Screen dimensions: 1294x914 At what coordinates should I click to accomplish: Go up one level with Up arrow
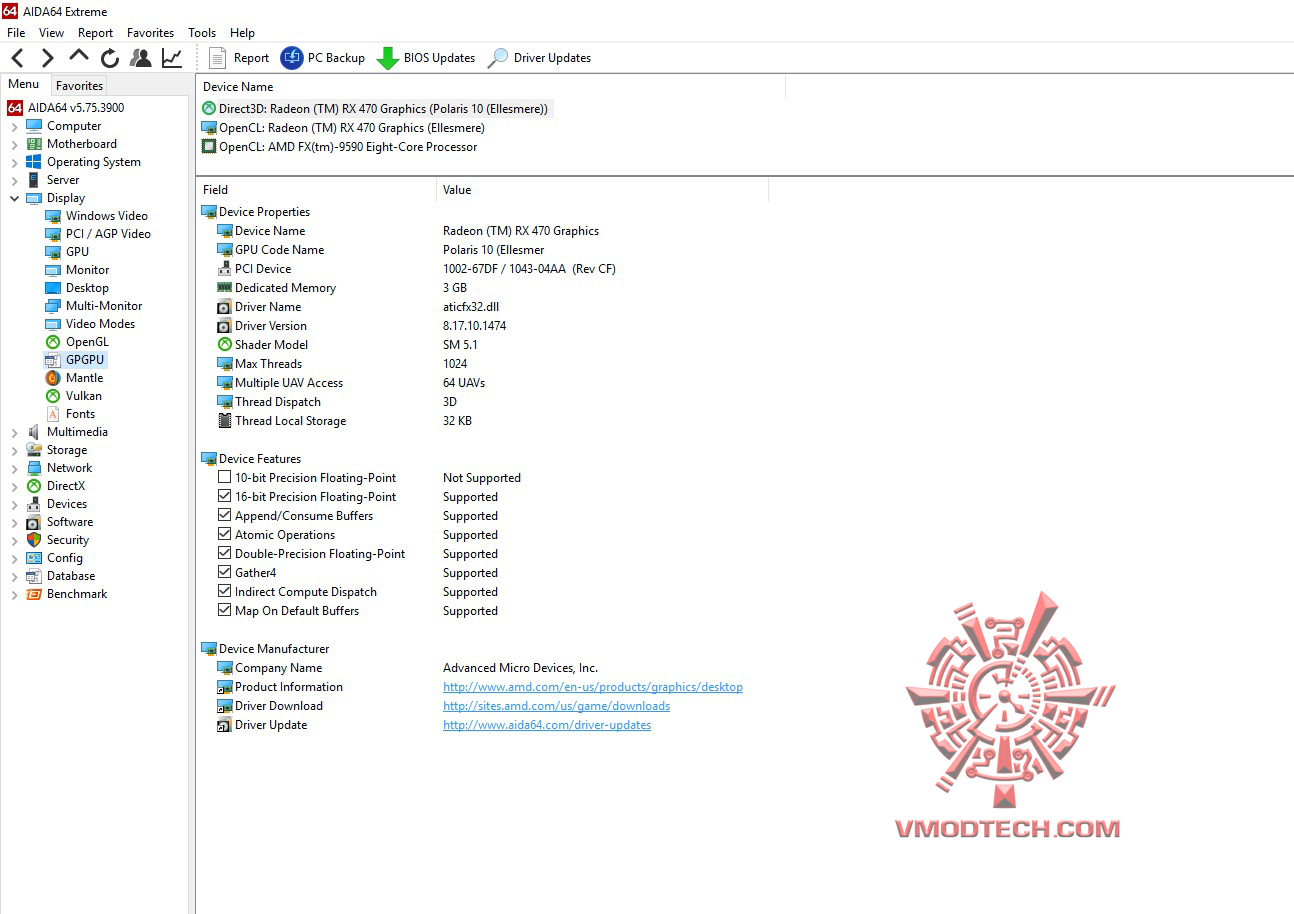click(79, 56)
